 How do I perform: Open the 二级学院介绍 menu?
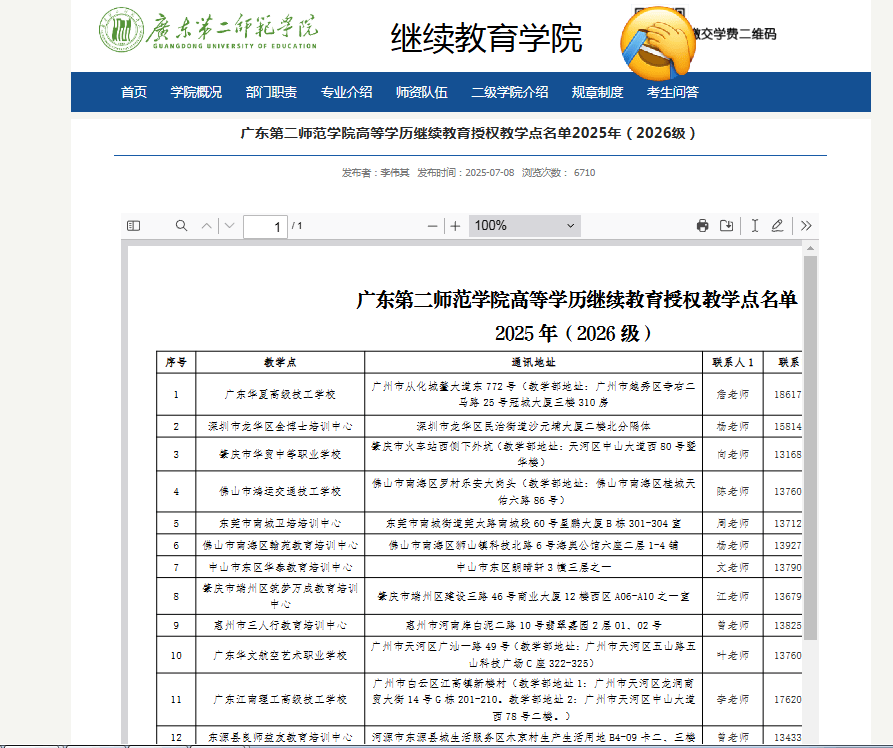tap(510, 92)
